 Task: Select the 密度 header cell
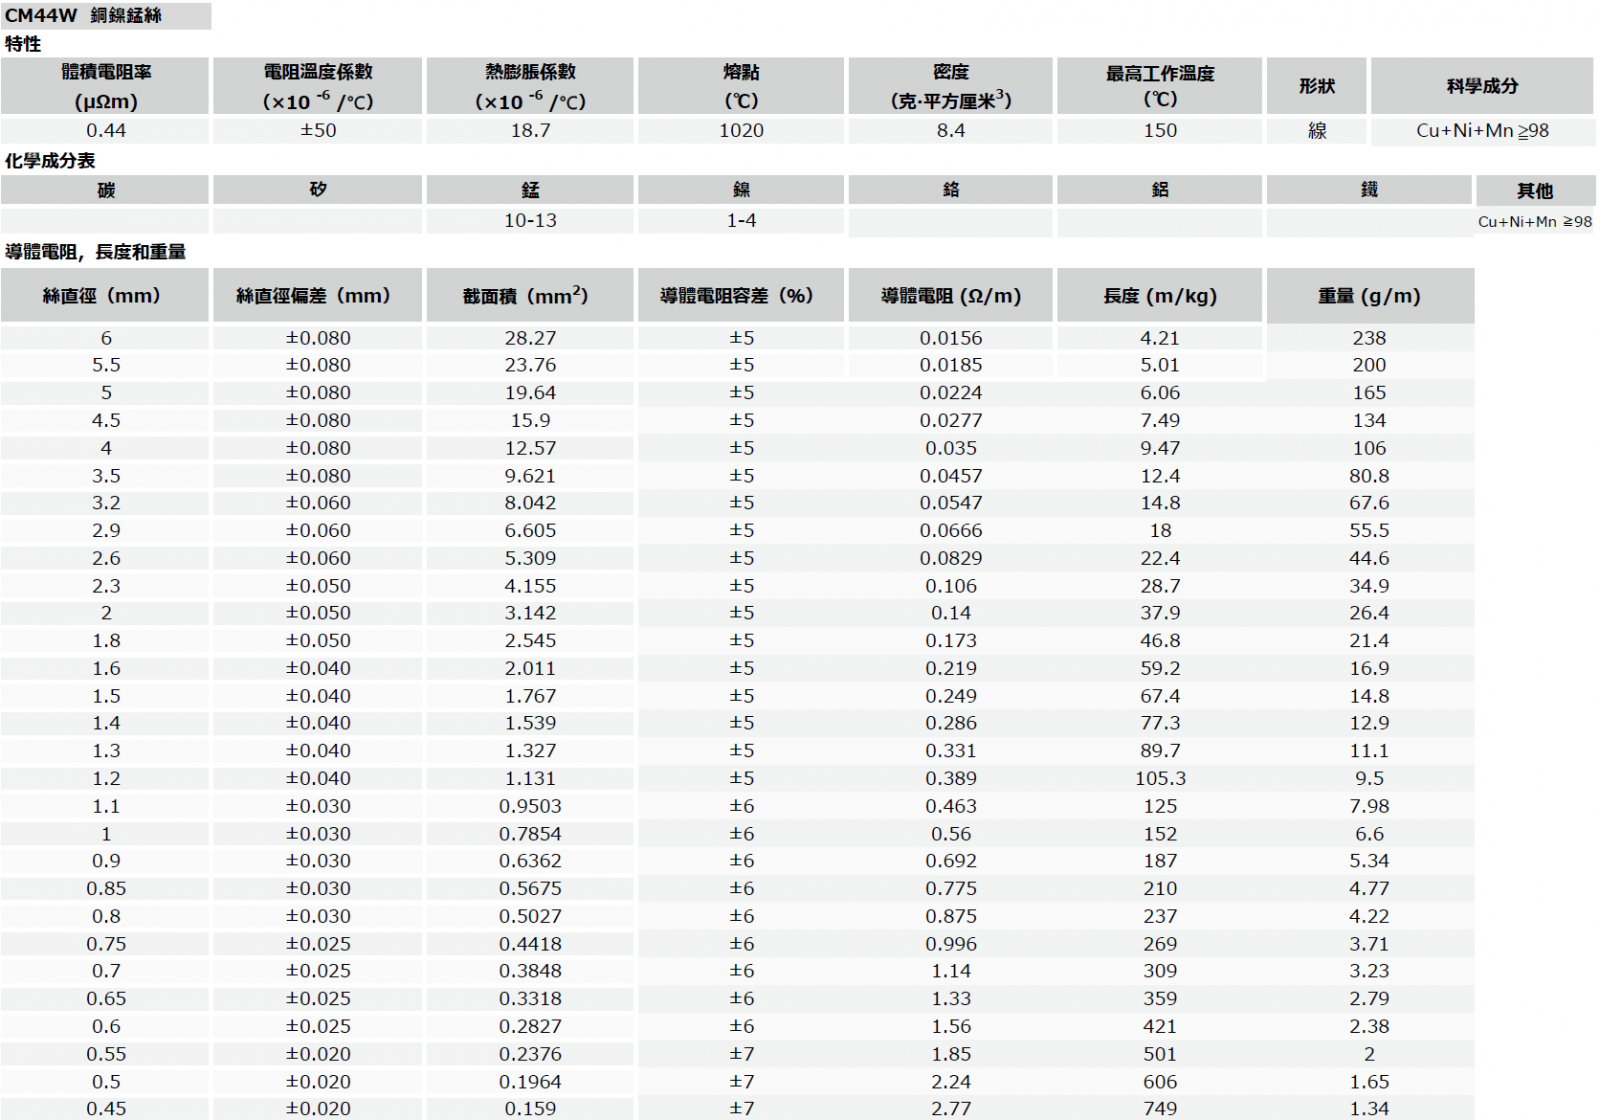[951, 86]
